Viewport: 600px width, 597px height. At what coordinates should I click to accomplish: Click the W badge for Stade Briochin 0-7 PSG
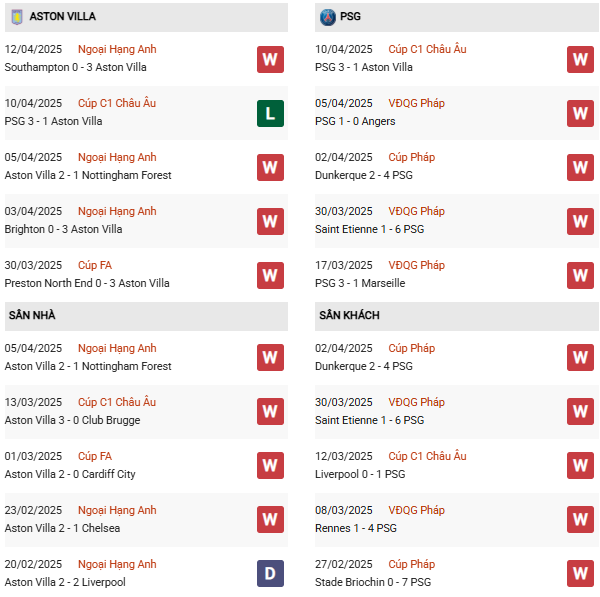tap(580, 573)
